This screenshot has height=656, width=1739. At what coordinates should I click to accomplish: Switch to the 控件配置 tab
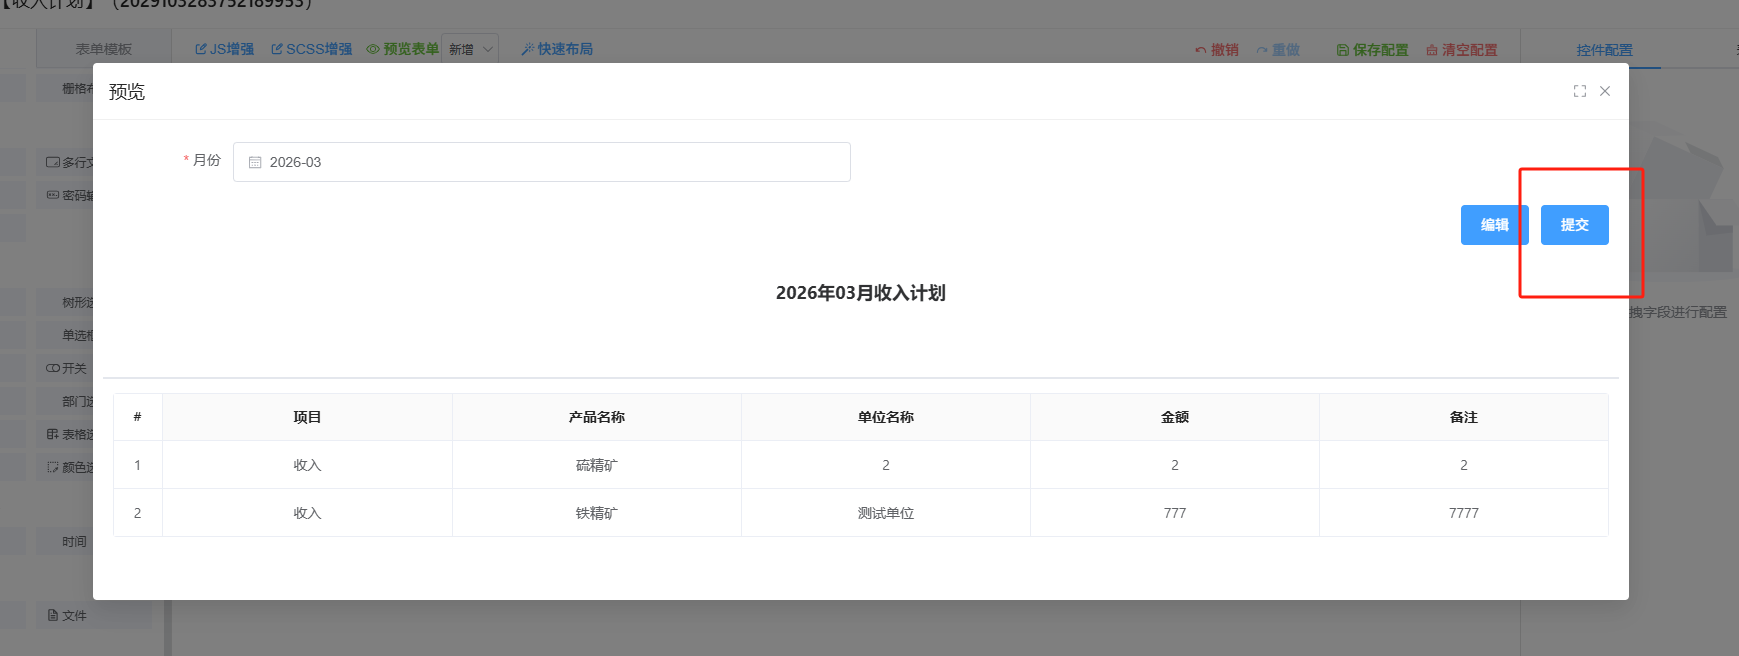1604,50
